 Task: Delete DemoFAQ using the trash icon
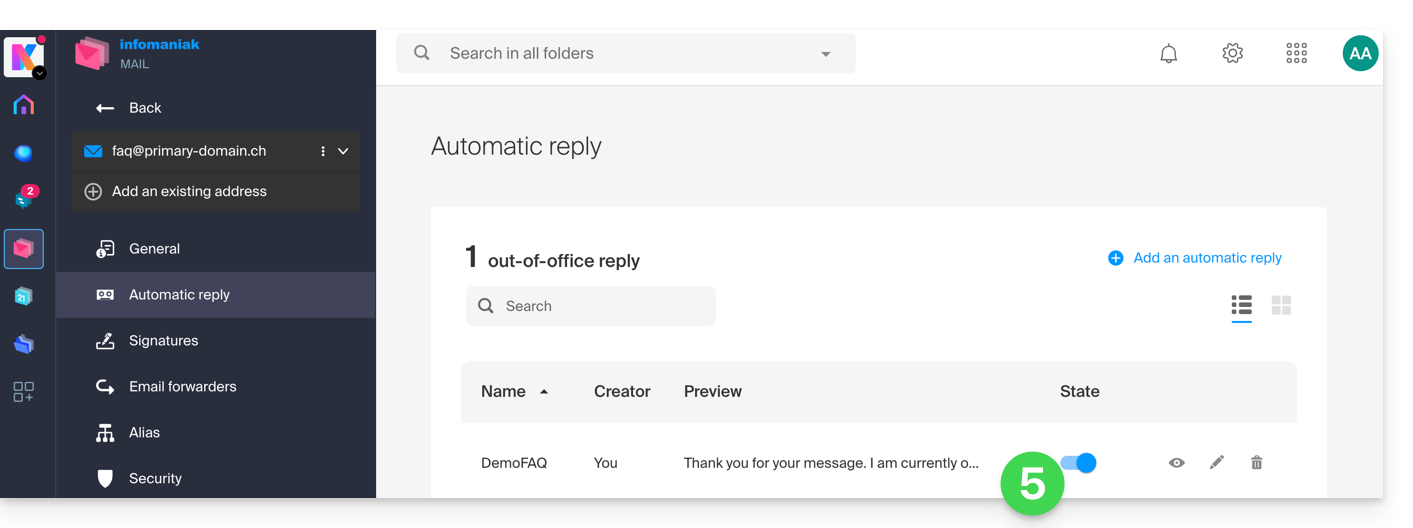(x=1256, y=462)
